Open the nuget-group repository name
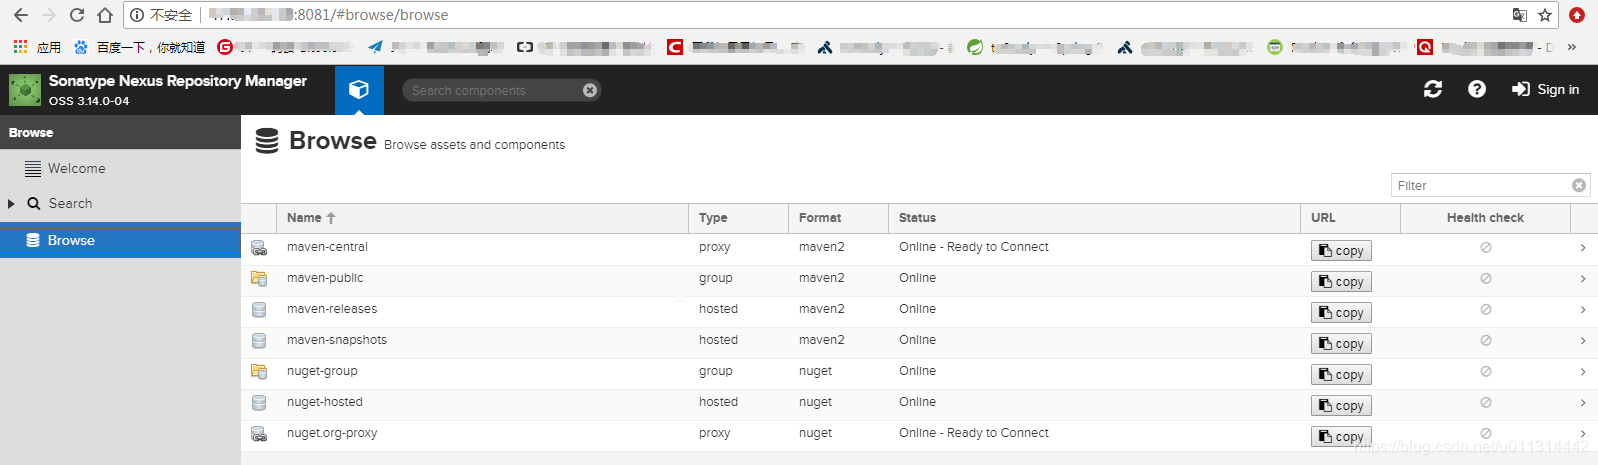Image resolution: width=1598 pixels, height=465 pixels. click(322, 371)
